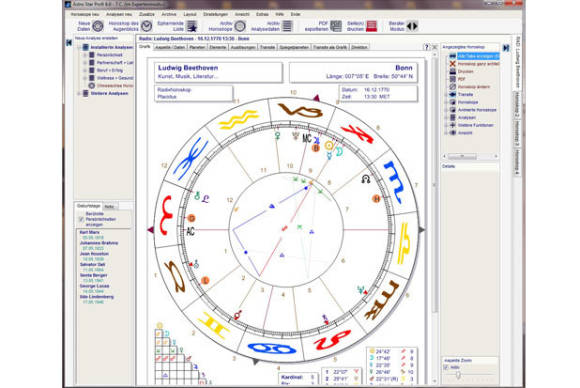
Task: Expand the Persönlichkeit analysis tree node
Action: [x=85, y=55]
